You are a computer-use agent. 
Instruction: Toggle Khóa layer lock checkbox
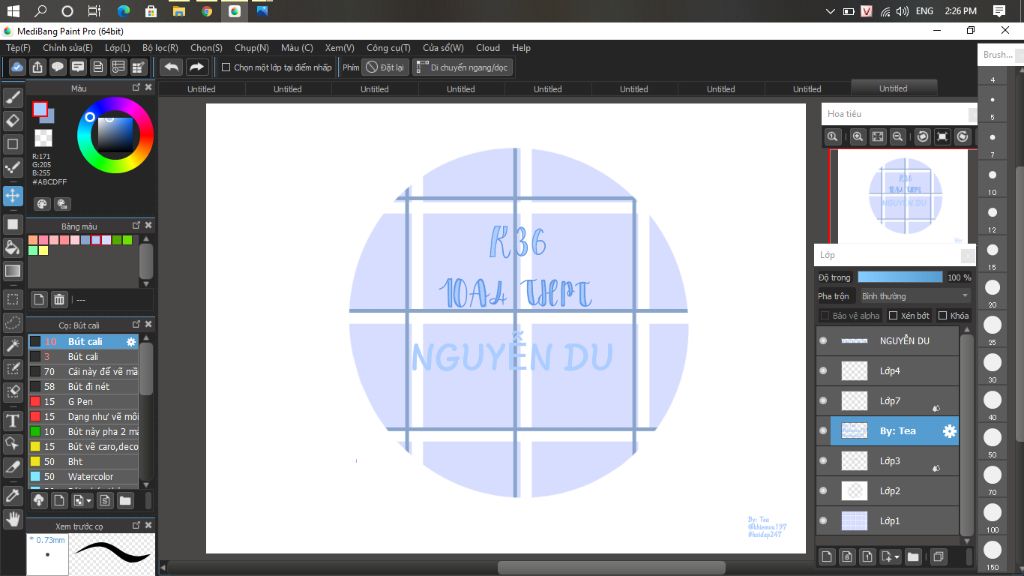[x=942, y=315]
